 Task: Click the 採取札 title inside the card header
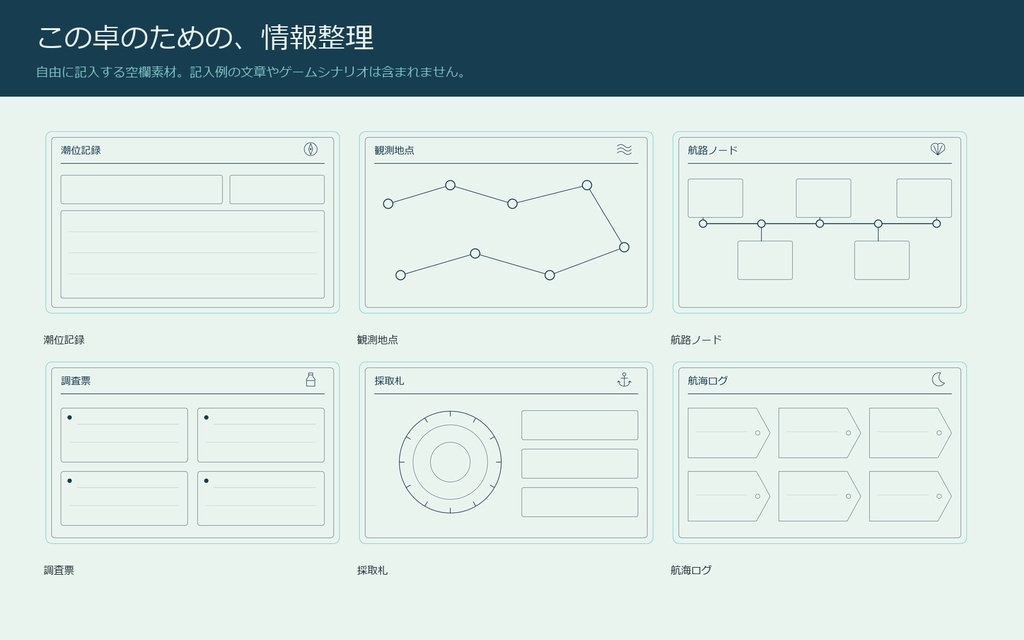389,381
